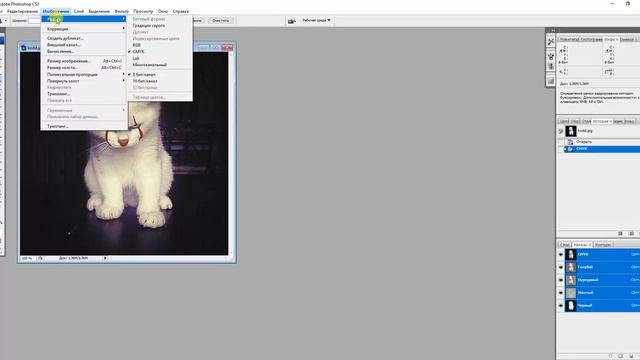Click the kodd.jpg document title bar icon
The image size is (640, 360).
point(24,48)
